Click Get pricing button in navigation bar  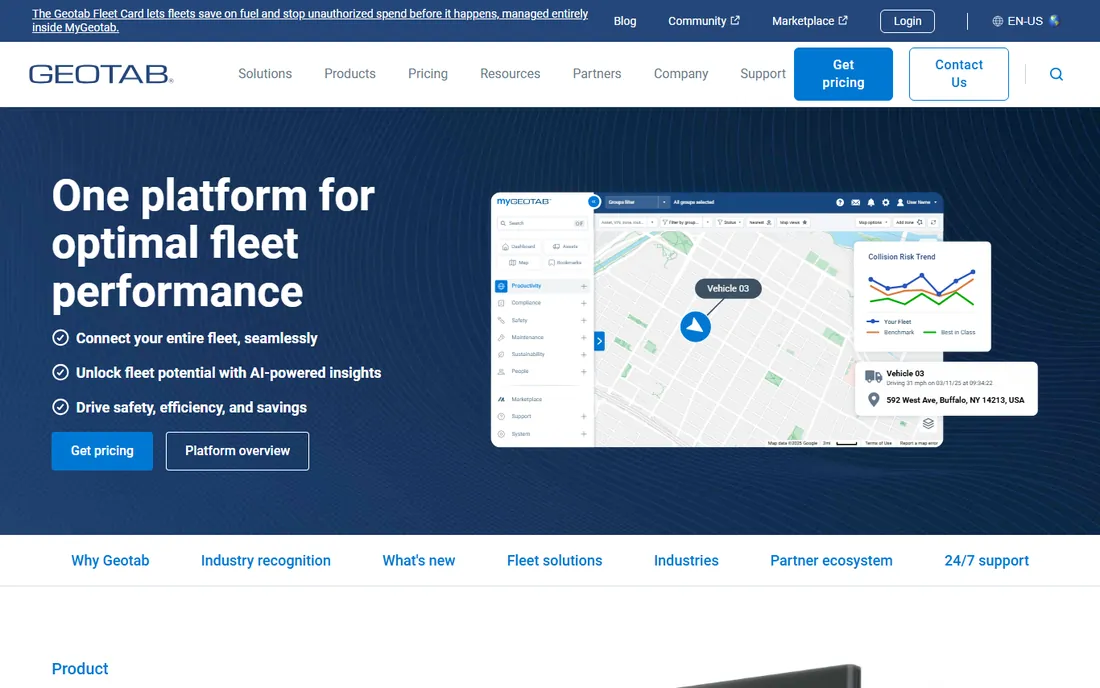coord(843,74)
